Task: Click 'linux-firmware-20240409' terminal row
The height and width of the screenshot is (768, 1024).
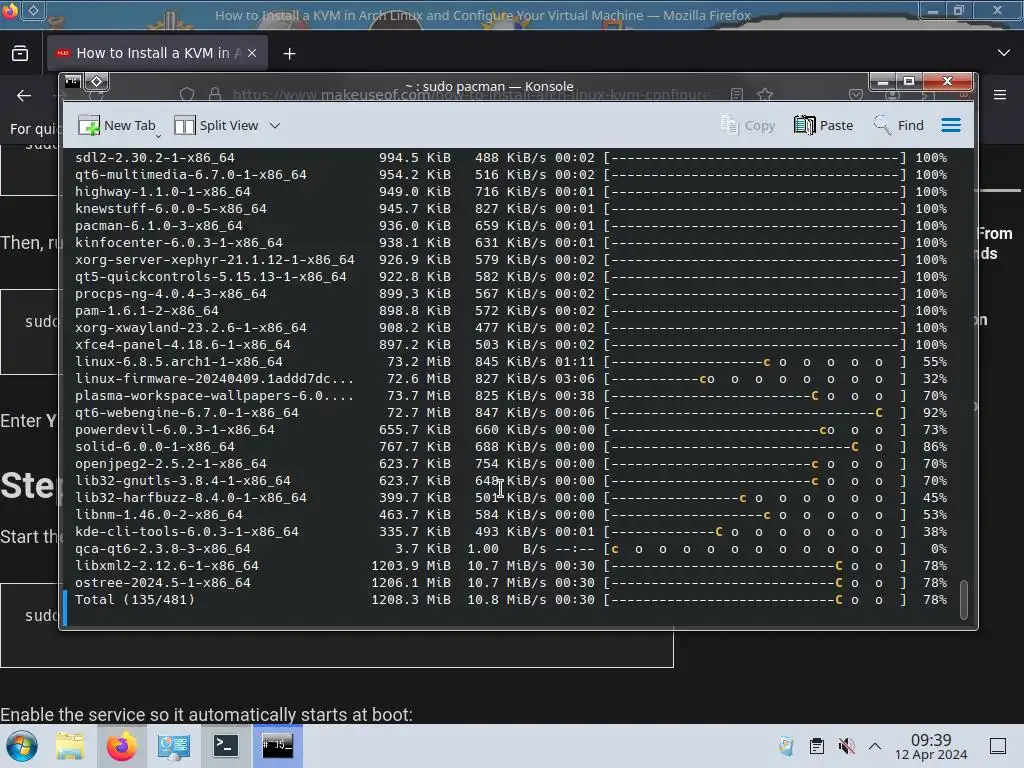Action: pos(511,379)
